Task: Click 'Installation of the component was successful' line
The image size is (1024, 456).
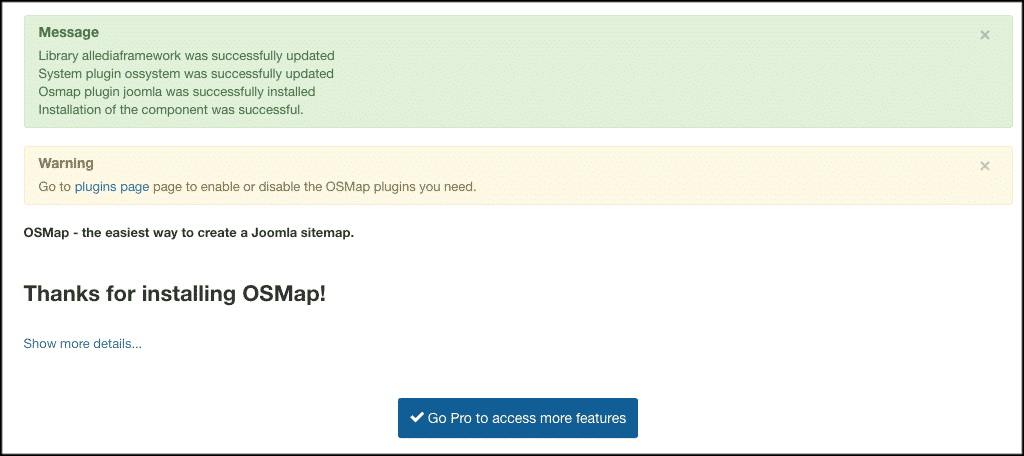Action: (x=171, y=109)
